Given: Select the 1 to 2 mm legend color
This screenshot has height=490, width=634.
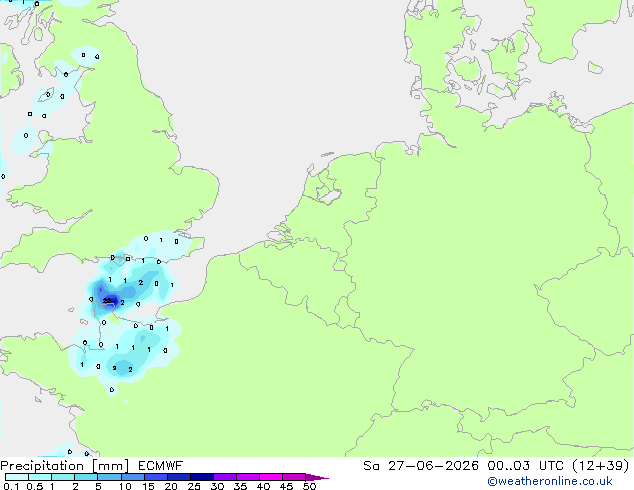Looking at the screenshot, I should coord(63,477).
